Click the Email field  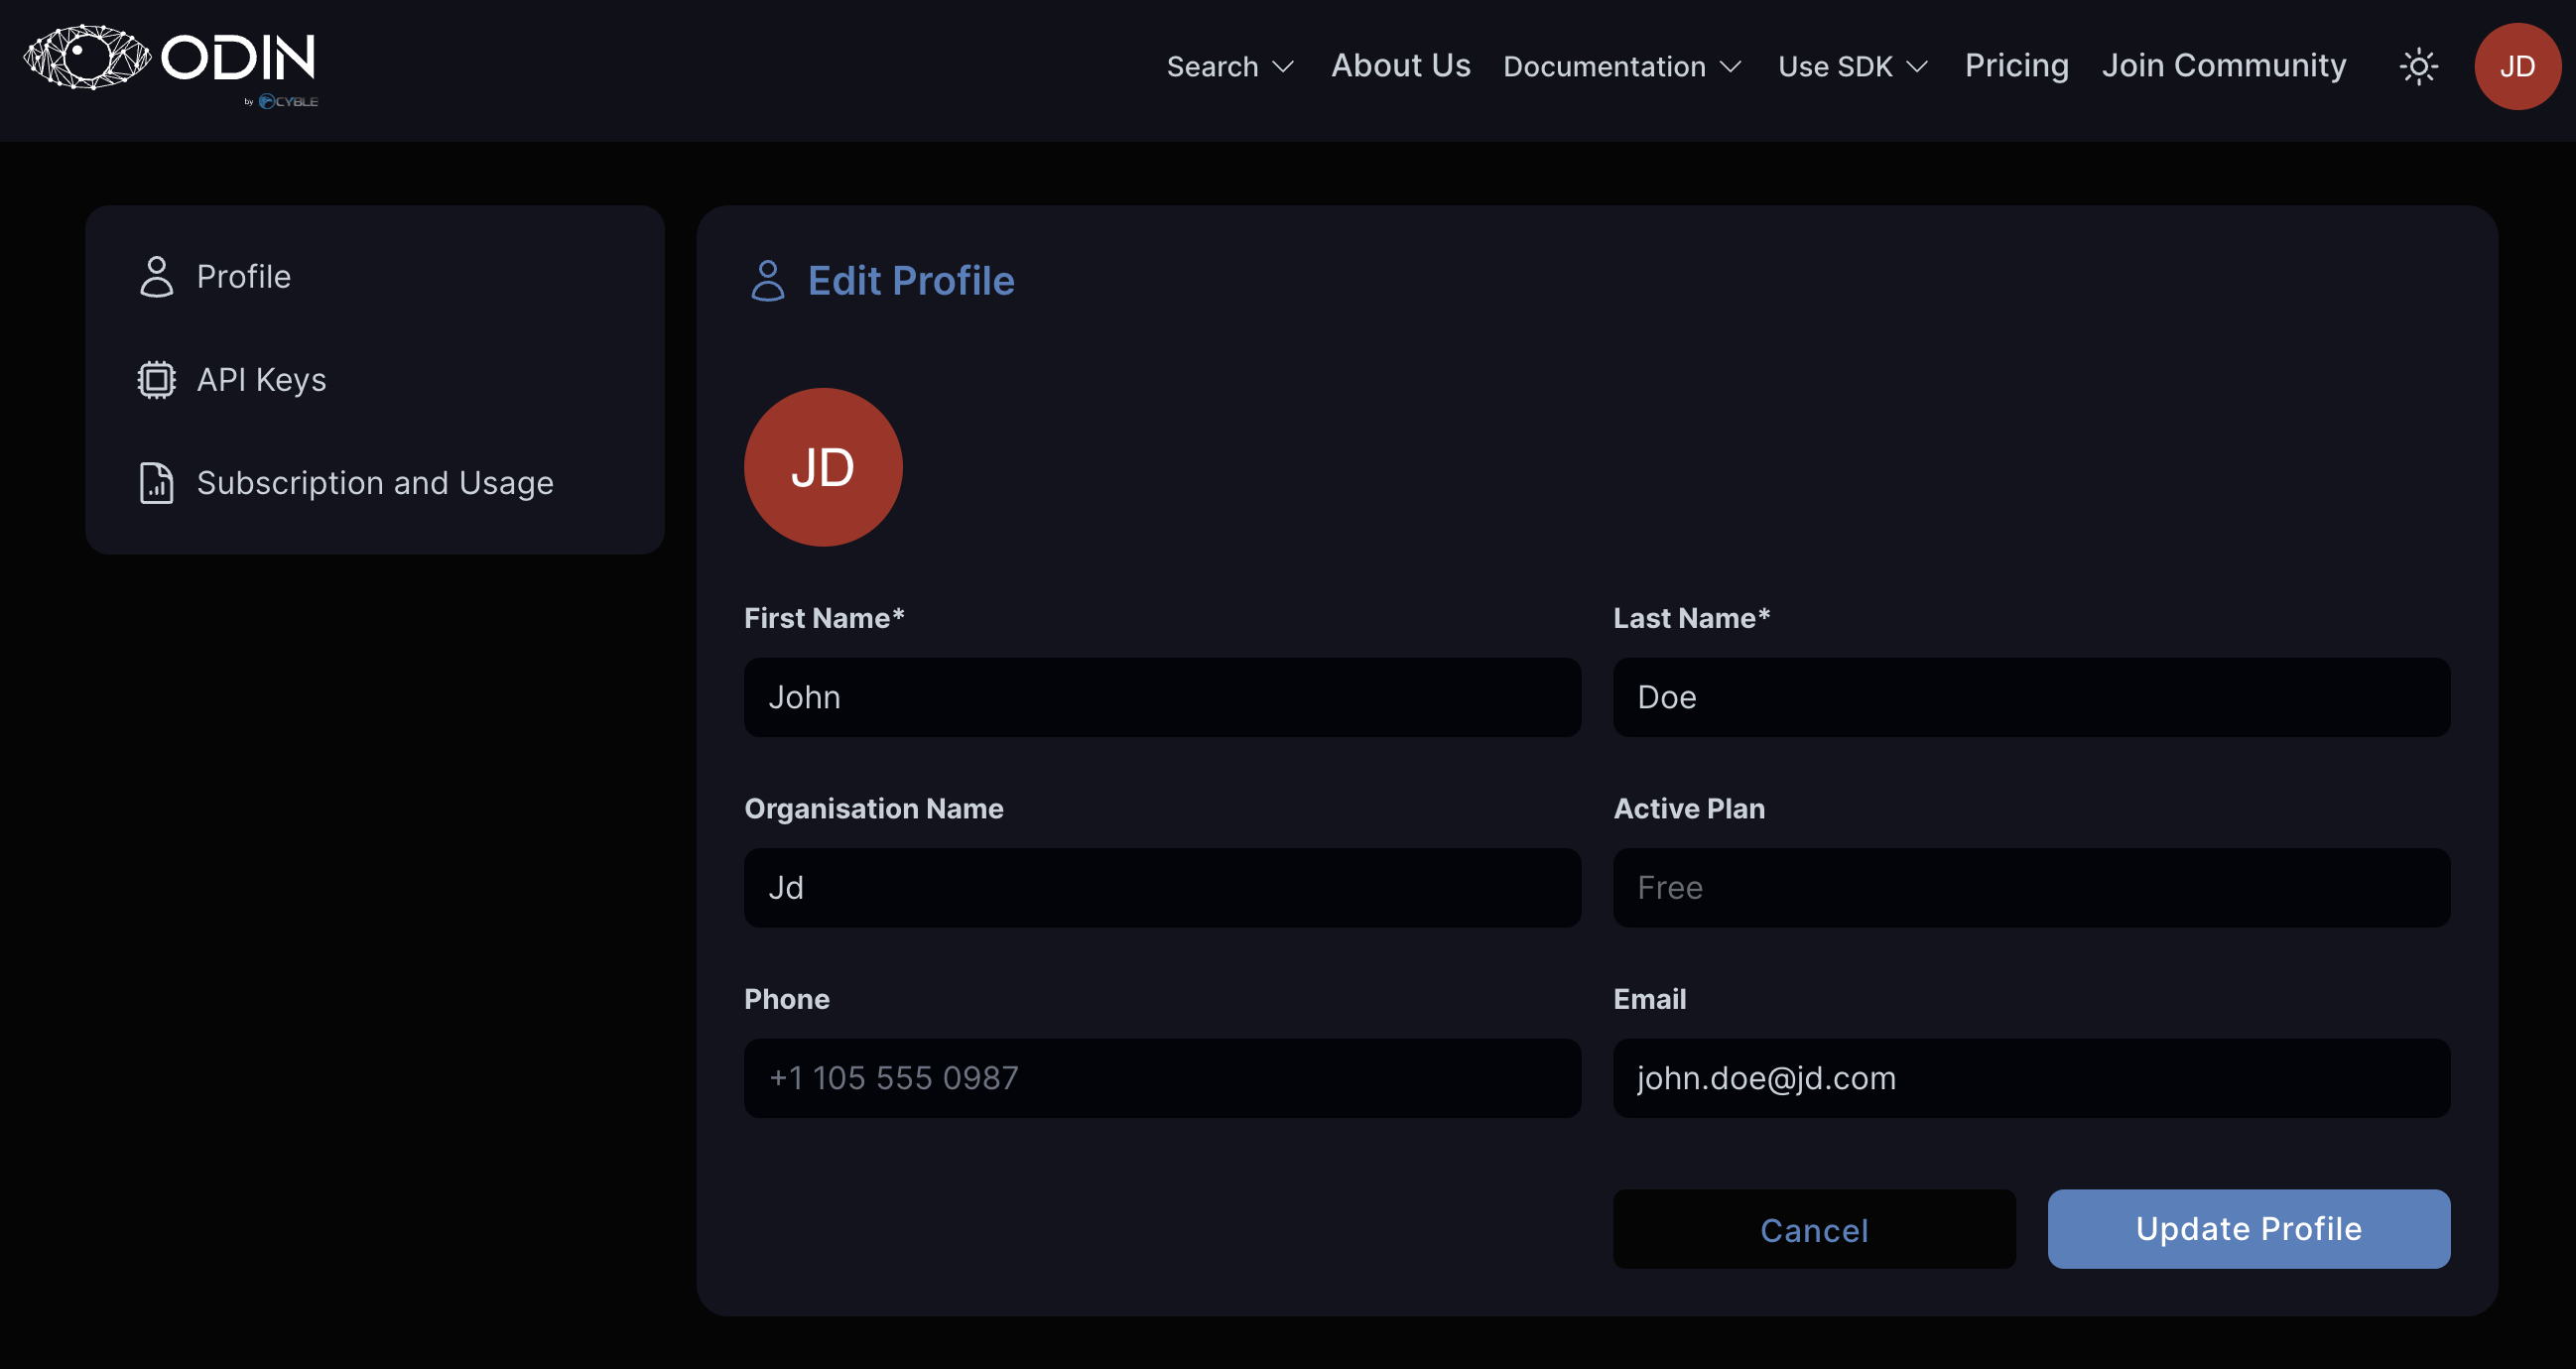2031,1078
